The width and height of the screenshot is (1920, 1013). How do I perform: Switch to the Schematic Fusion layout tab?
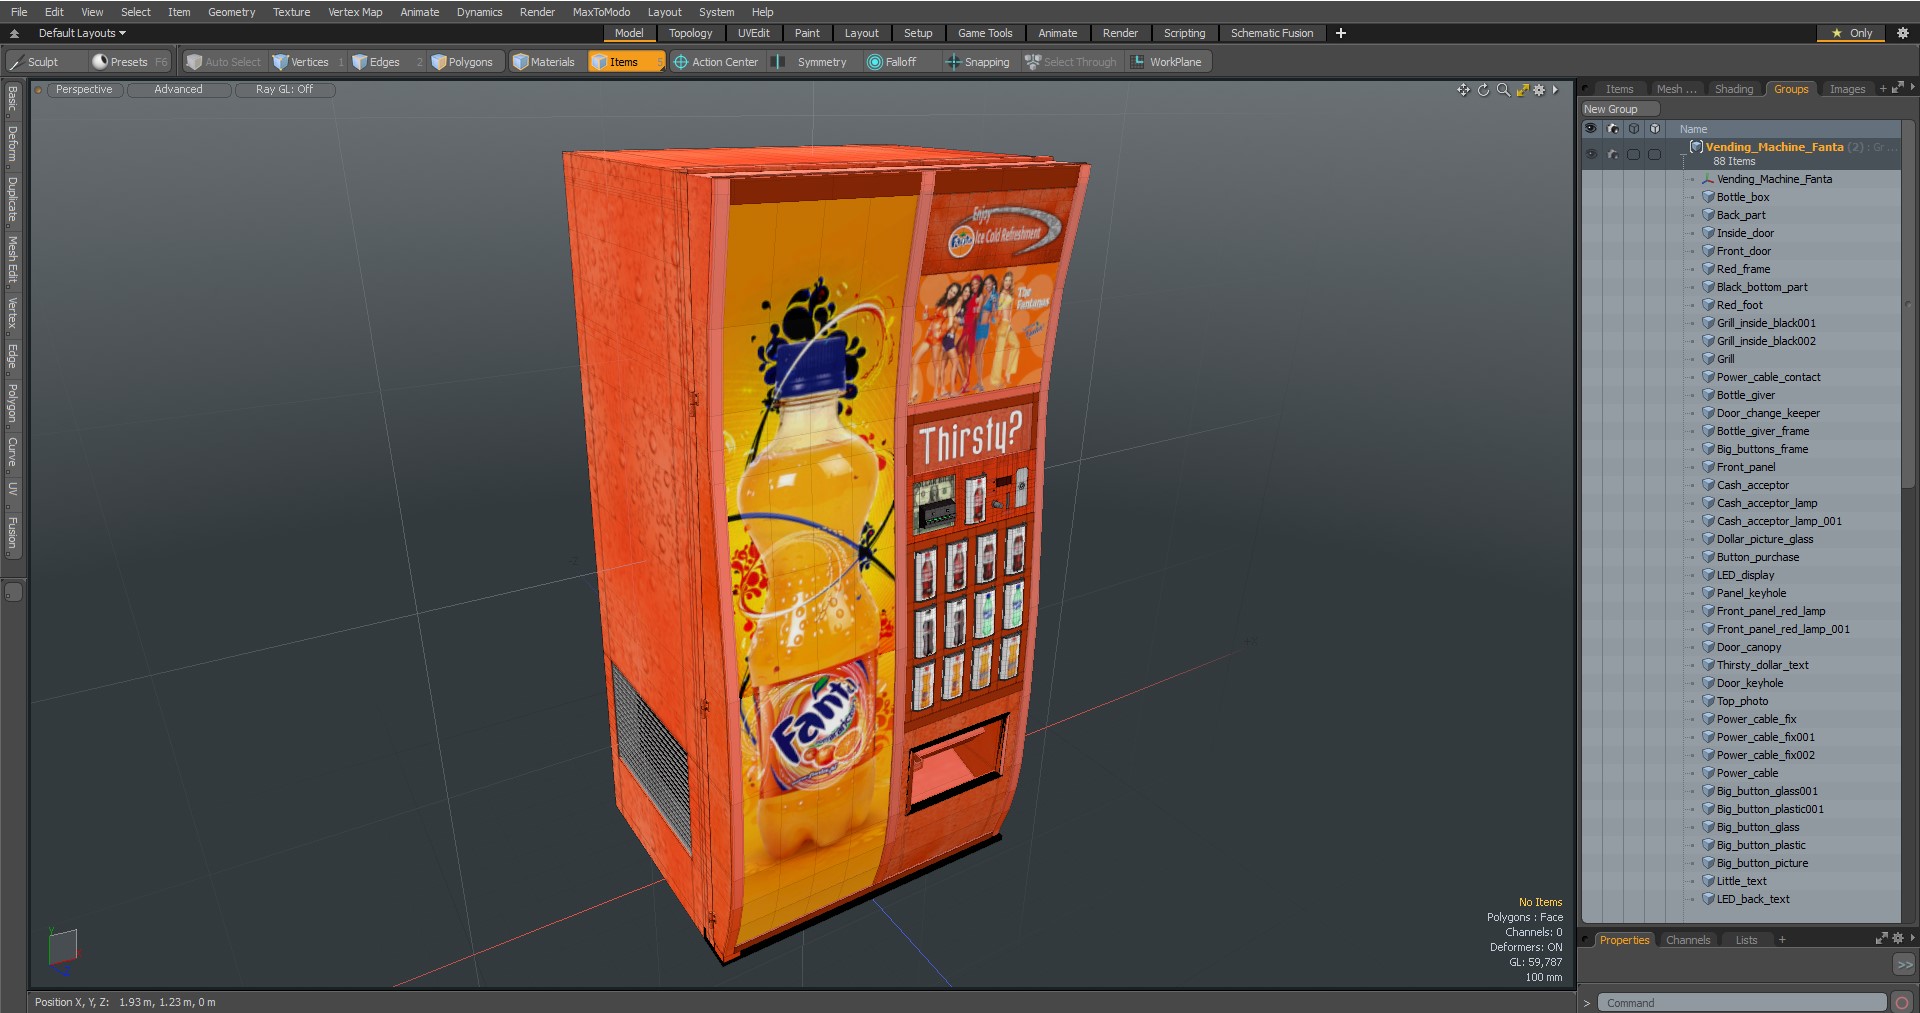click(1272, 33)
